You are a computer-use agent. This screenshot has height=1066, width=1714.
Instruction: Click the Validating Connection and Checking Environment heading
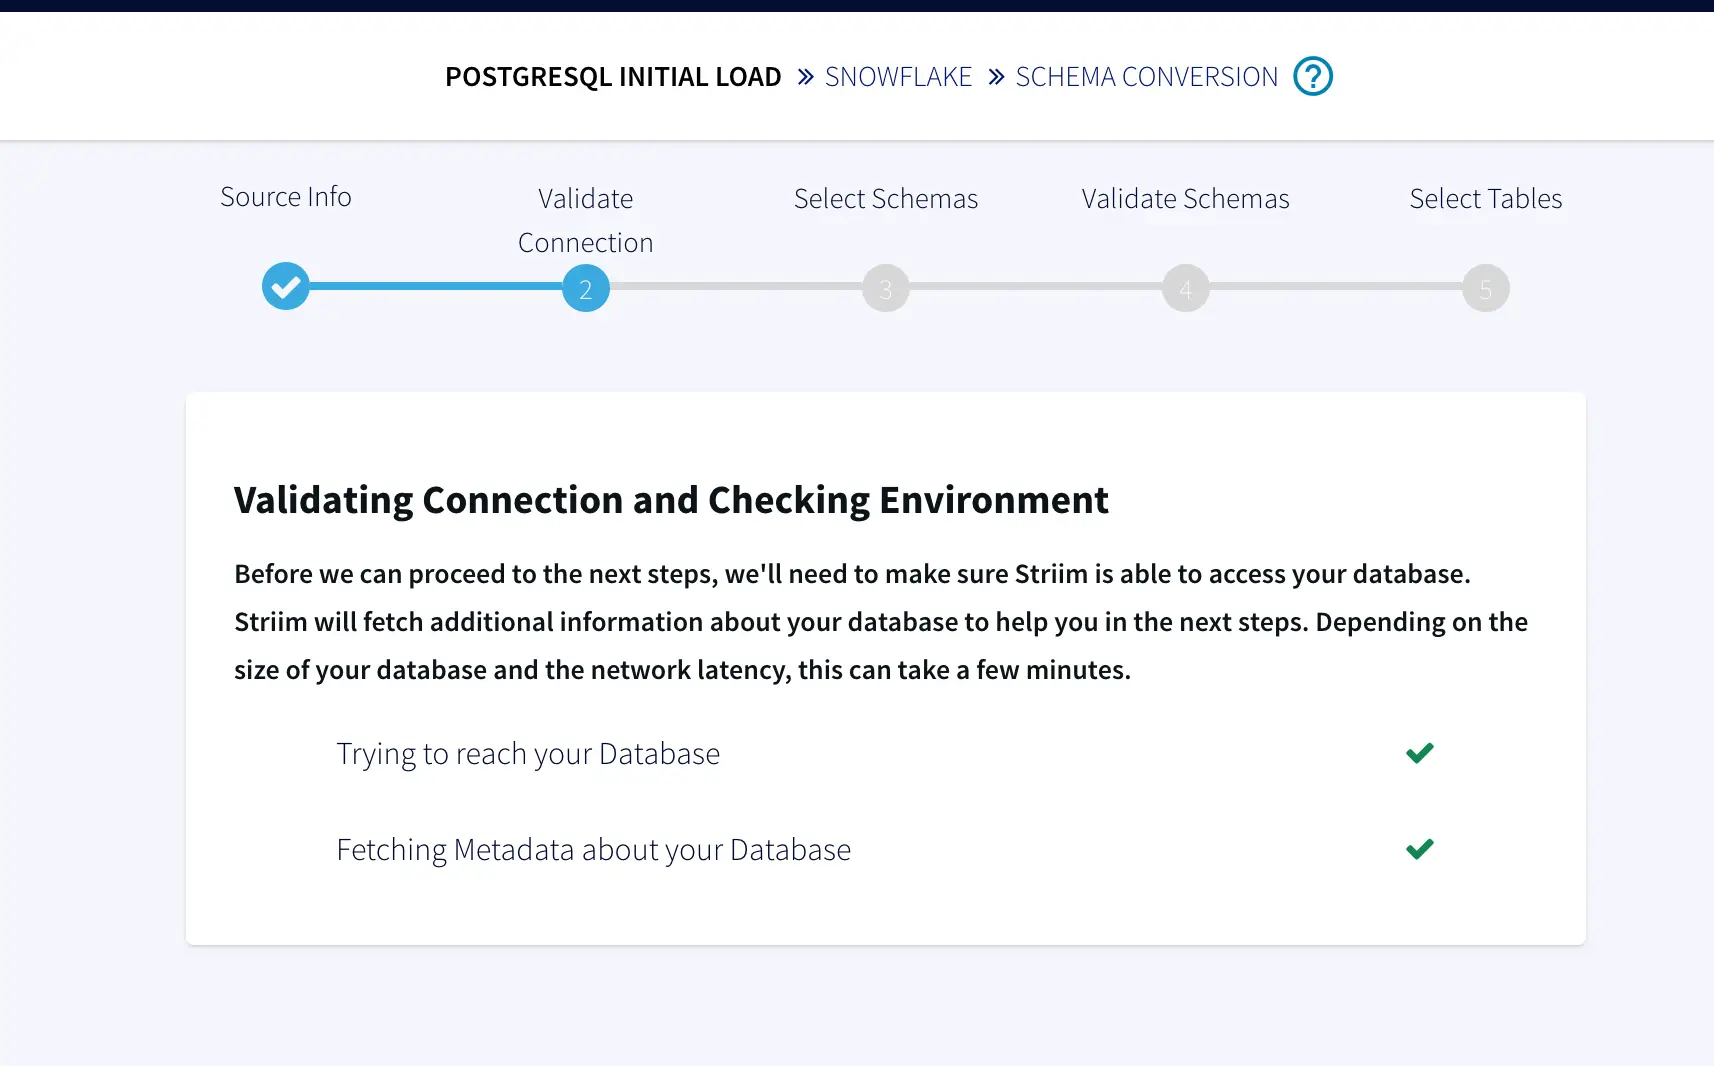[x=671, y=500]
